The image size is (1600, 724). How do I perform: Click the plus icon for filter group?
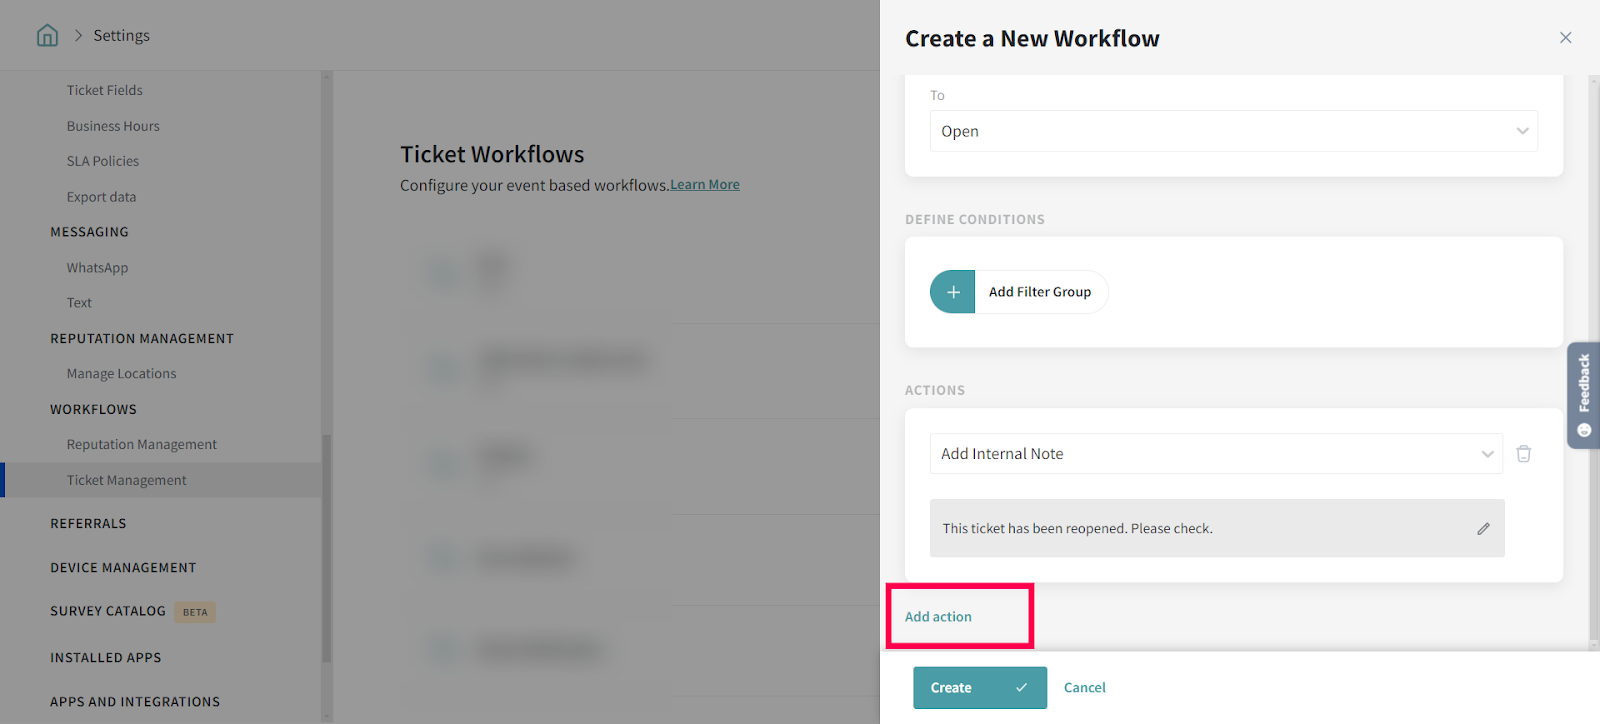tap(953, 292)
